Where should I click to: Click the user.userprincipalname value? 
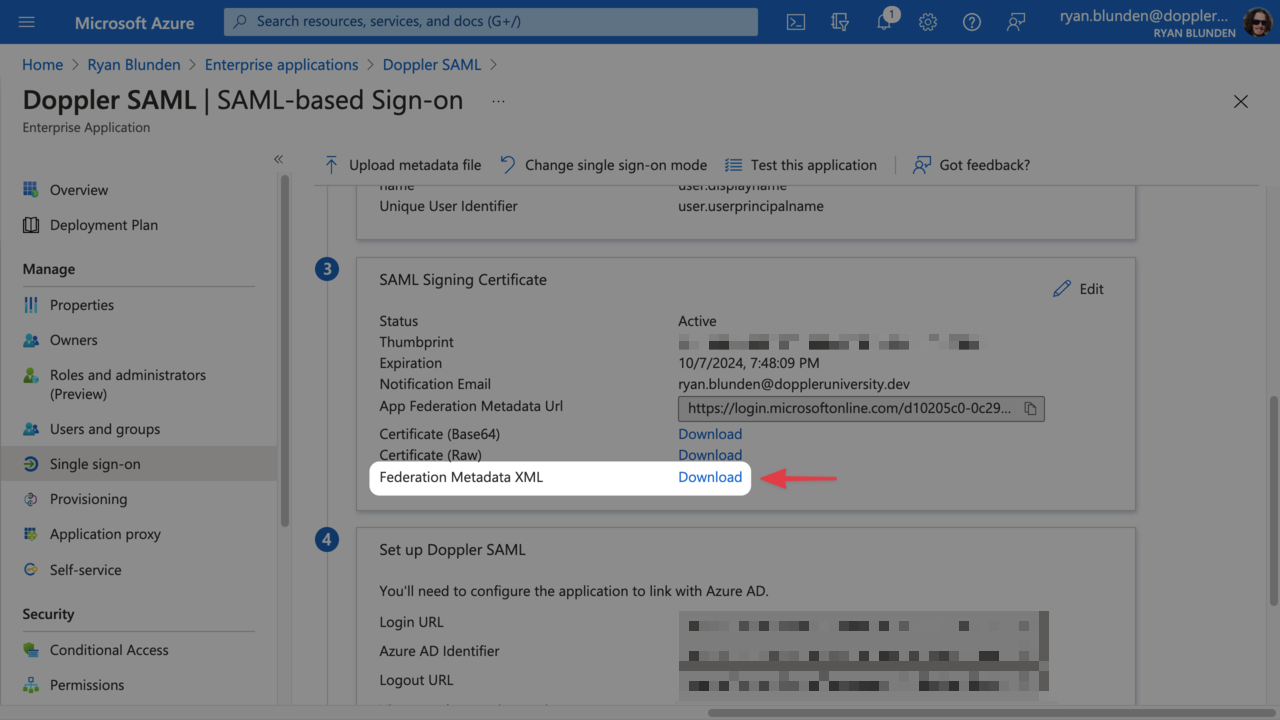click(x=751, y=206)
